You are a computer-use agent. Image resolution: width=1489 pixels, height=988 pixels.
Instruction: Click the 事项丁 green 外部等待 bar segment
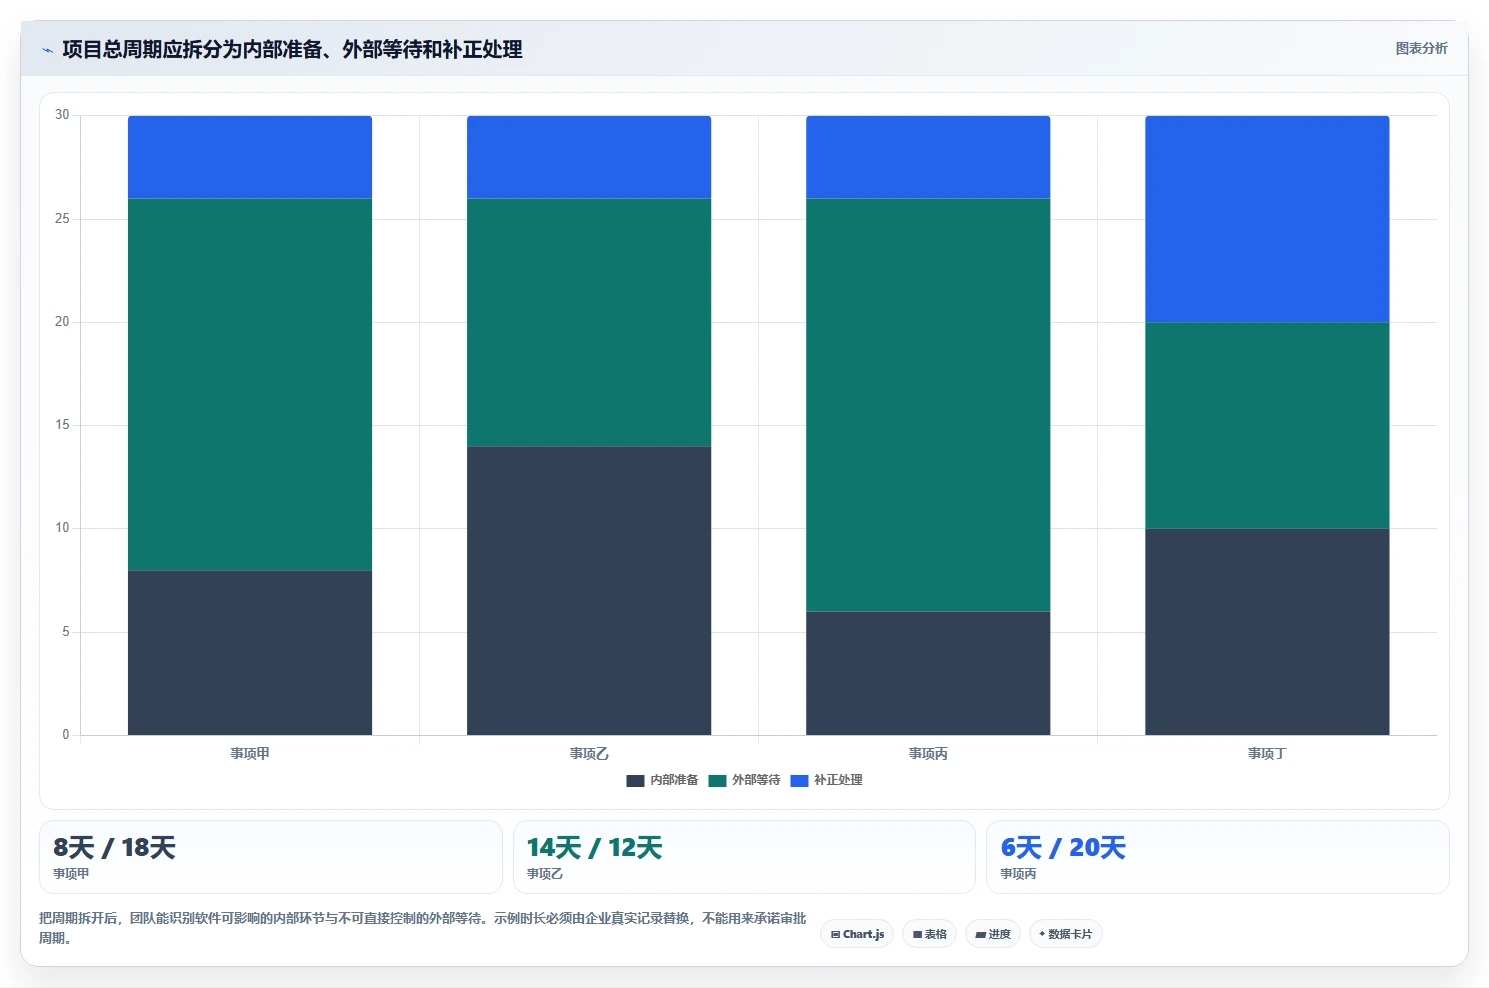[x=1267, y=426]
